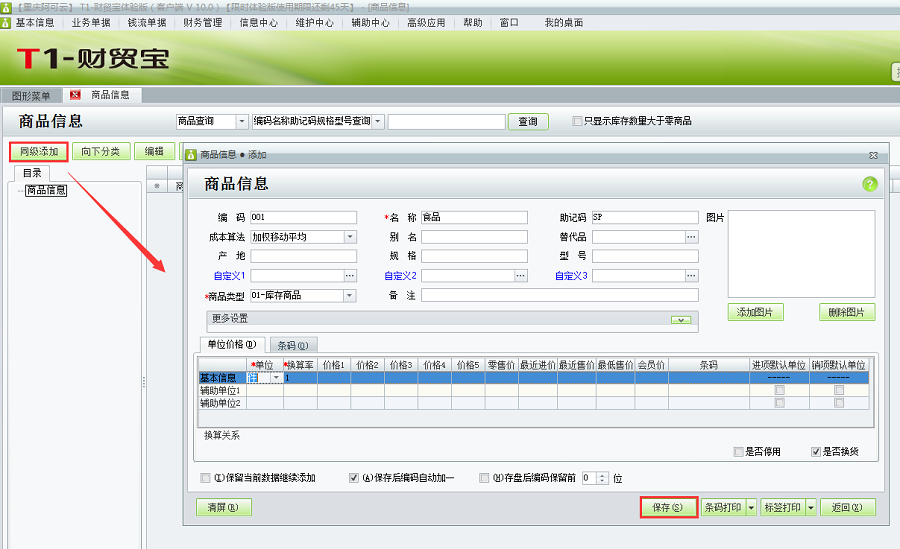Click the dialog title bar app icon
The height and width of the screenshot is (549, 900).
click(x=192, y=154)
